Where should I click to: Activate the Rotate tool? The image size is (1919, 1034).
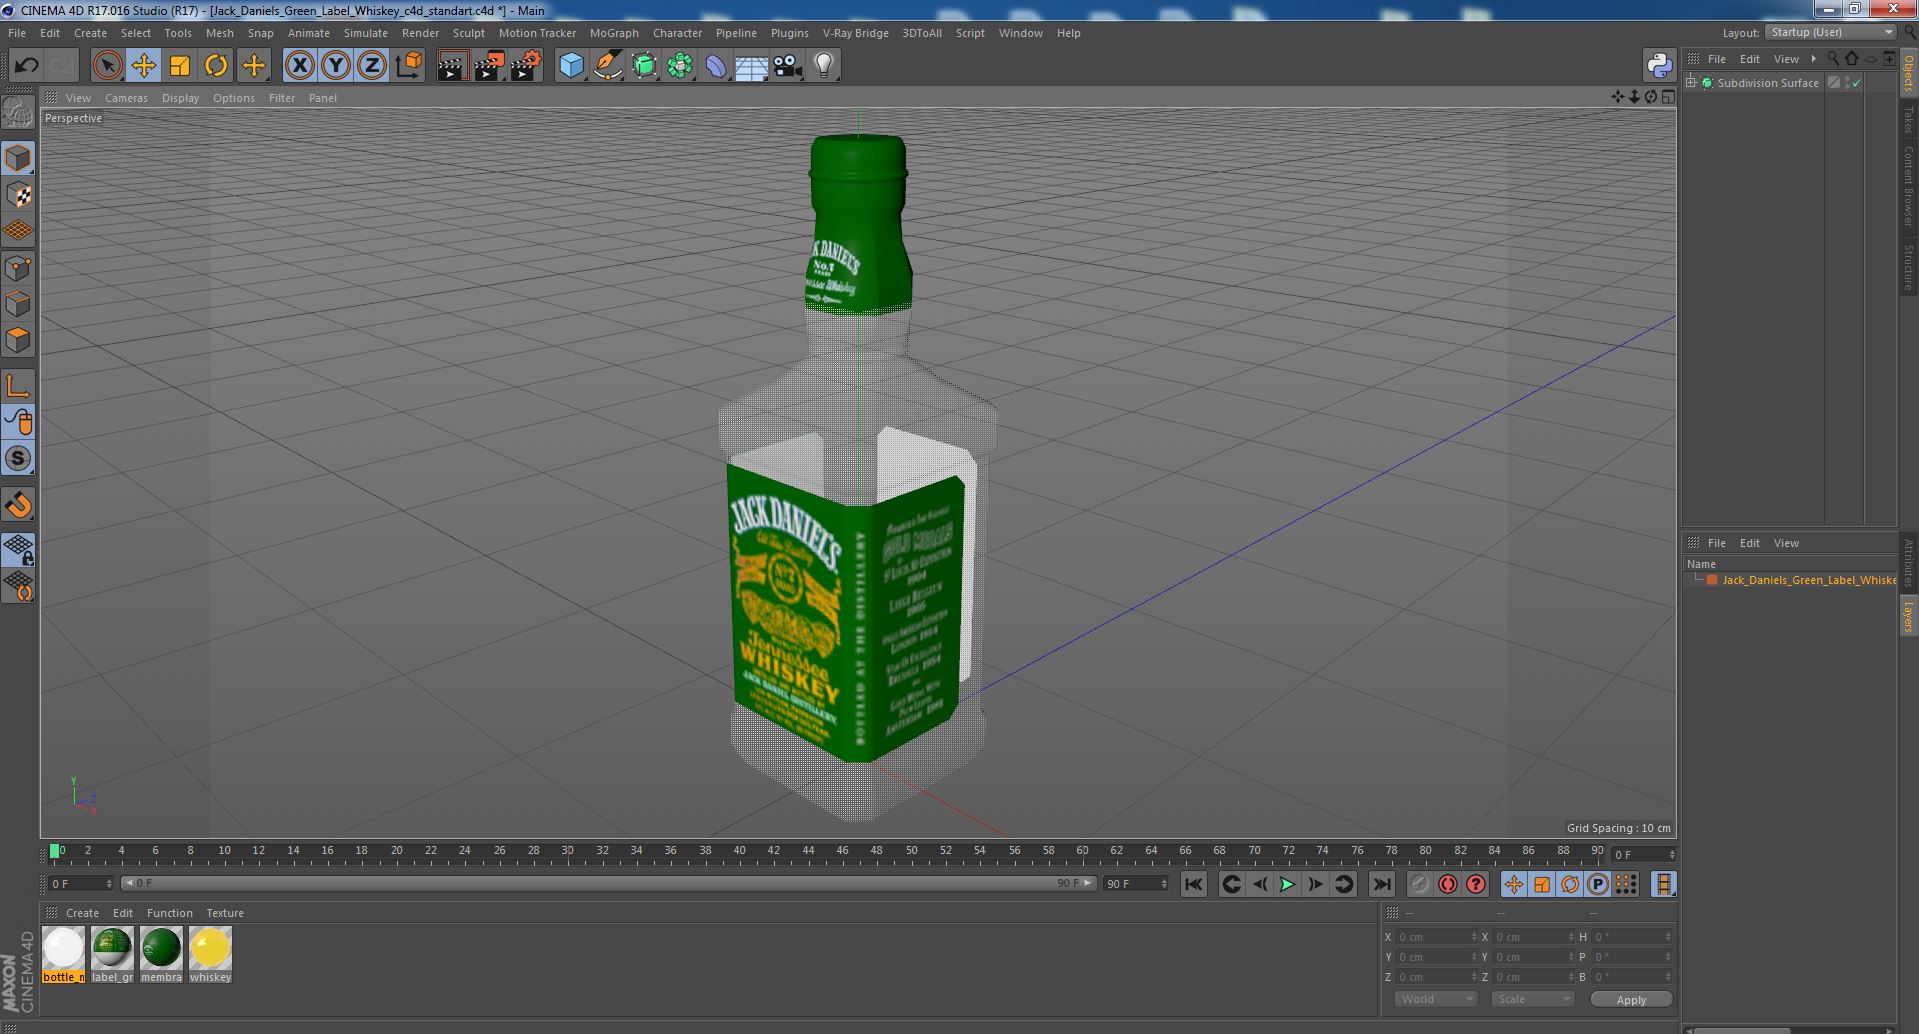215,66
